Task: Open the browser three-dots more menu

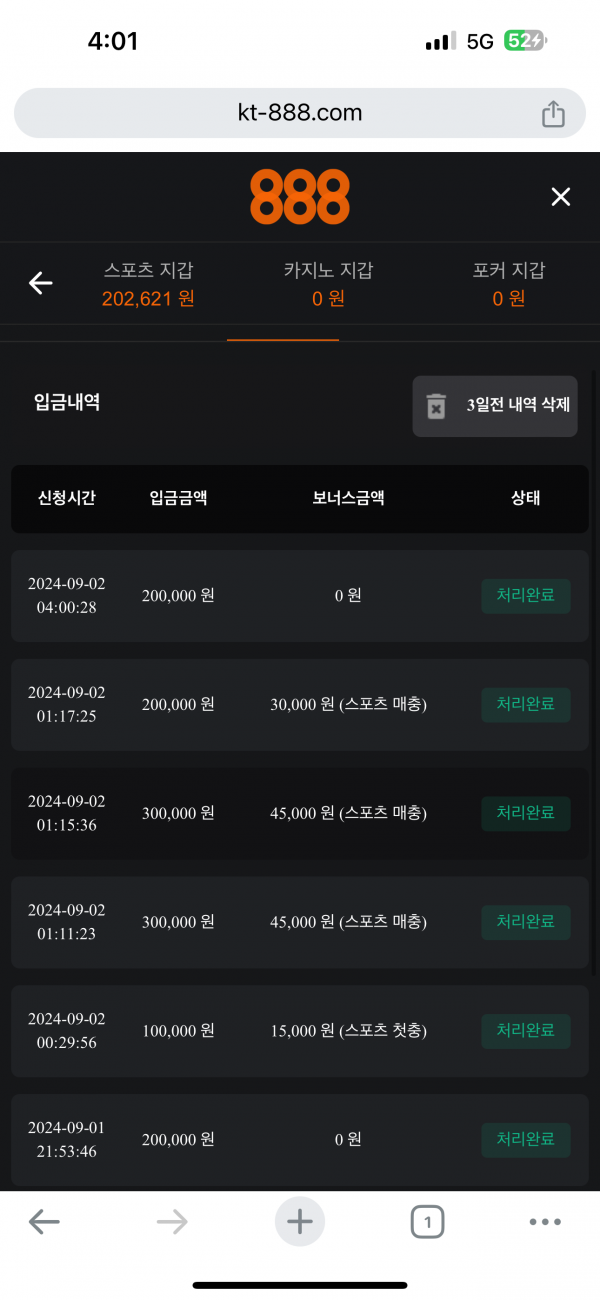Action: tap(545, 1221)
